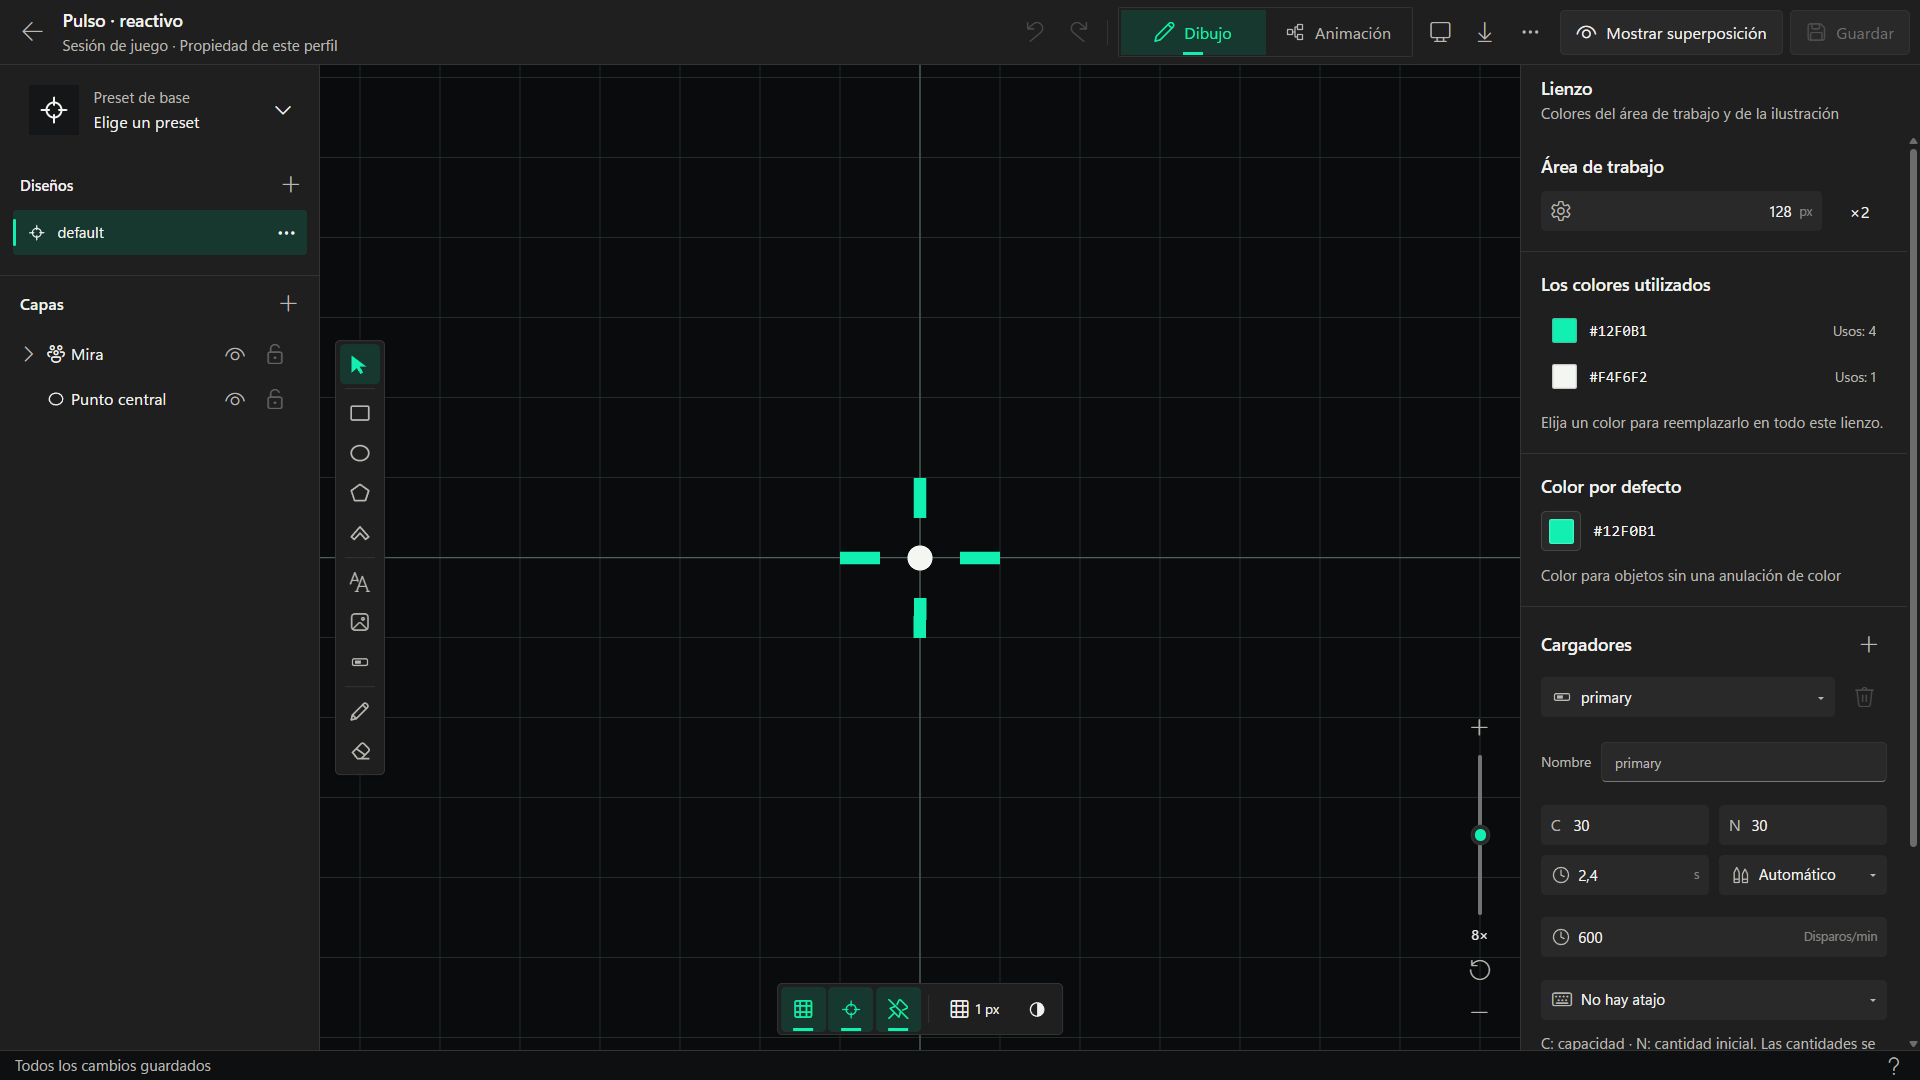Viewport: 1920px width, 1080px height.
Task: Lock the Punto central layer
Action: tap(275, 399)
